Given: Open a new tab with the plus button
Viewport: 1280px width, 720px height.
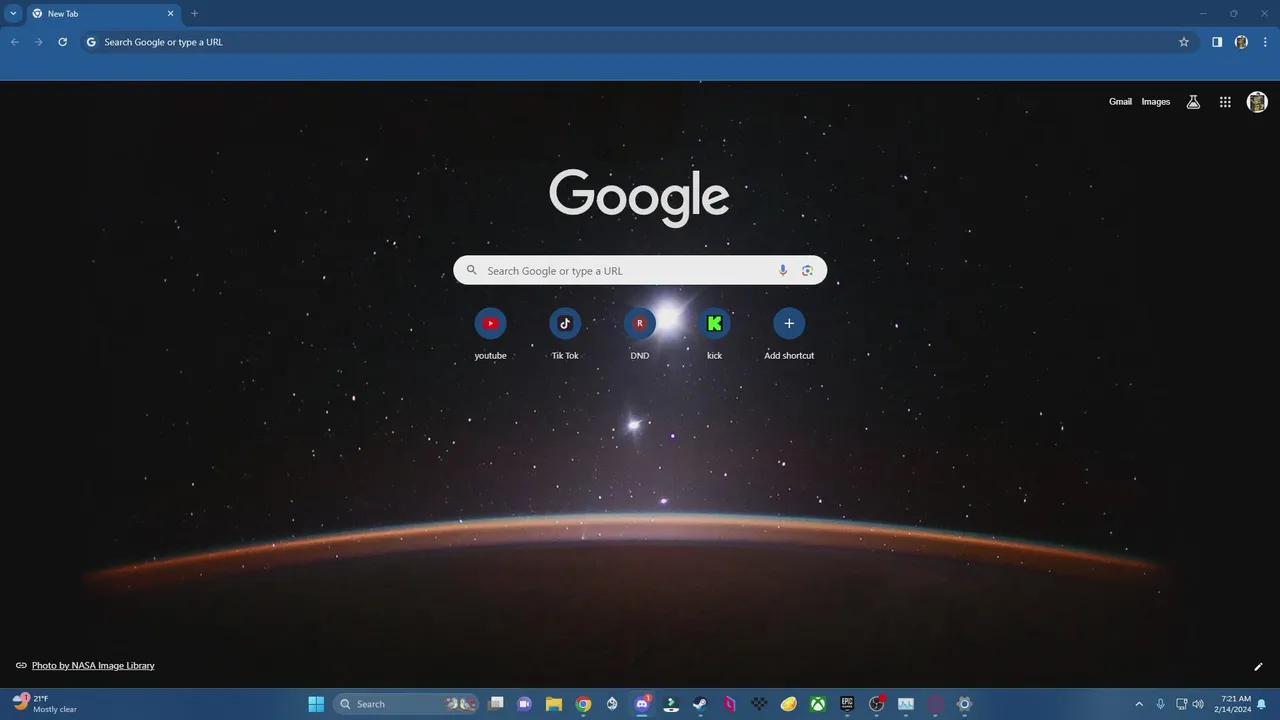Looking at the screenshot, I should [x=194, y=14].
